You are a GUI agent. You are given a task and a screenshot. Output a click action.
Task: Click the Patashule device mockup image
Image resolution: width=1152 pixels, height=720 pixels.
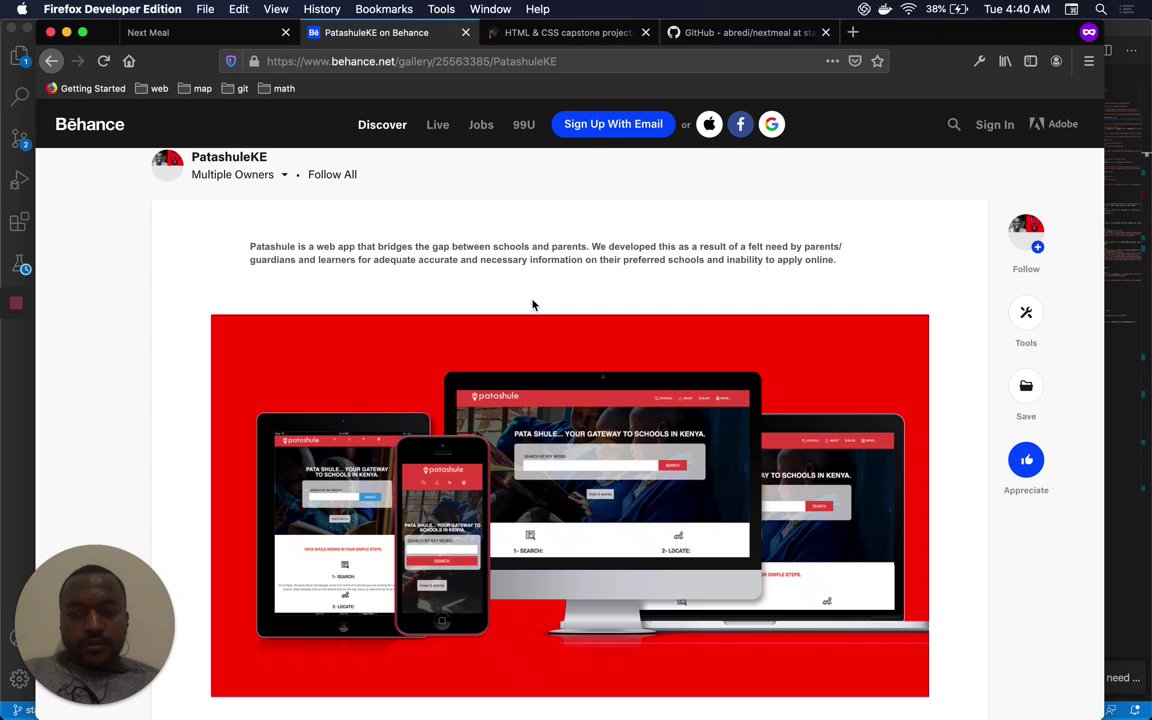coord(569,505)
